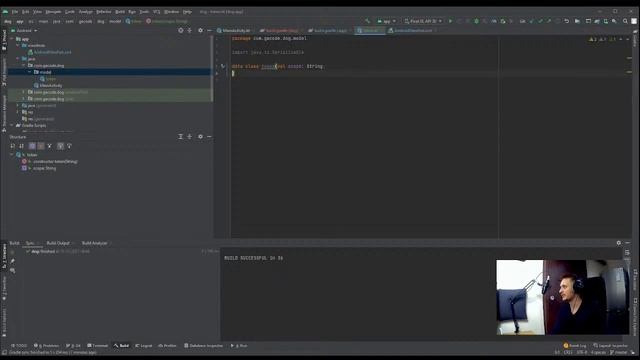Collapse the app module in project tree
This screenshot has height=360, width=640.
pos(12,39)
